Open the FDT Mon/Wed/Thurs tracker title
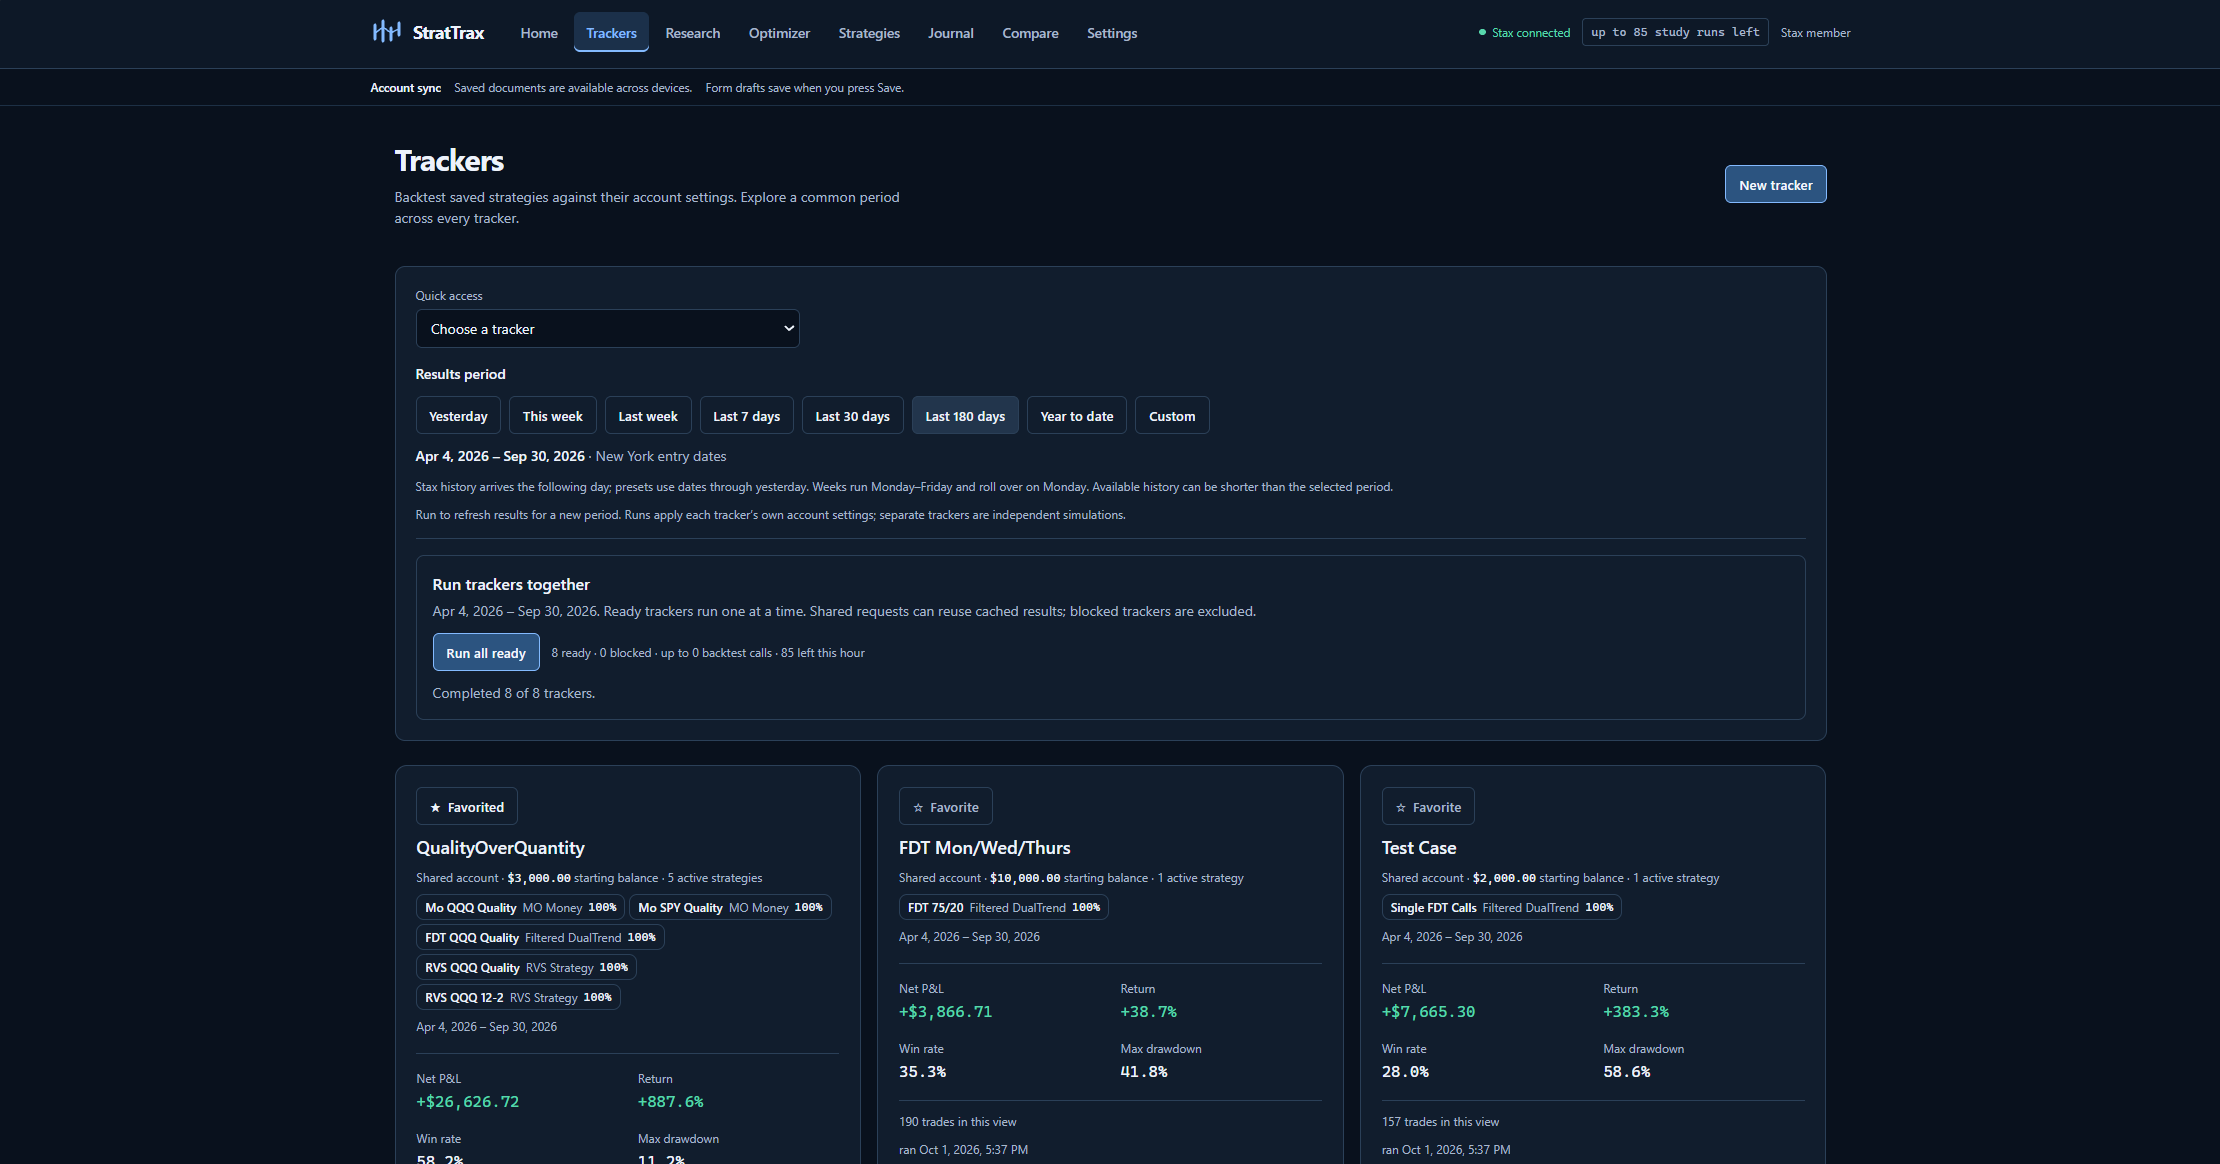 tap(984, 848)
